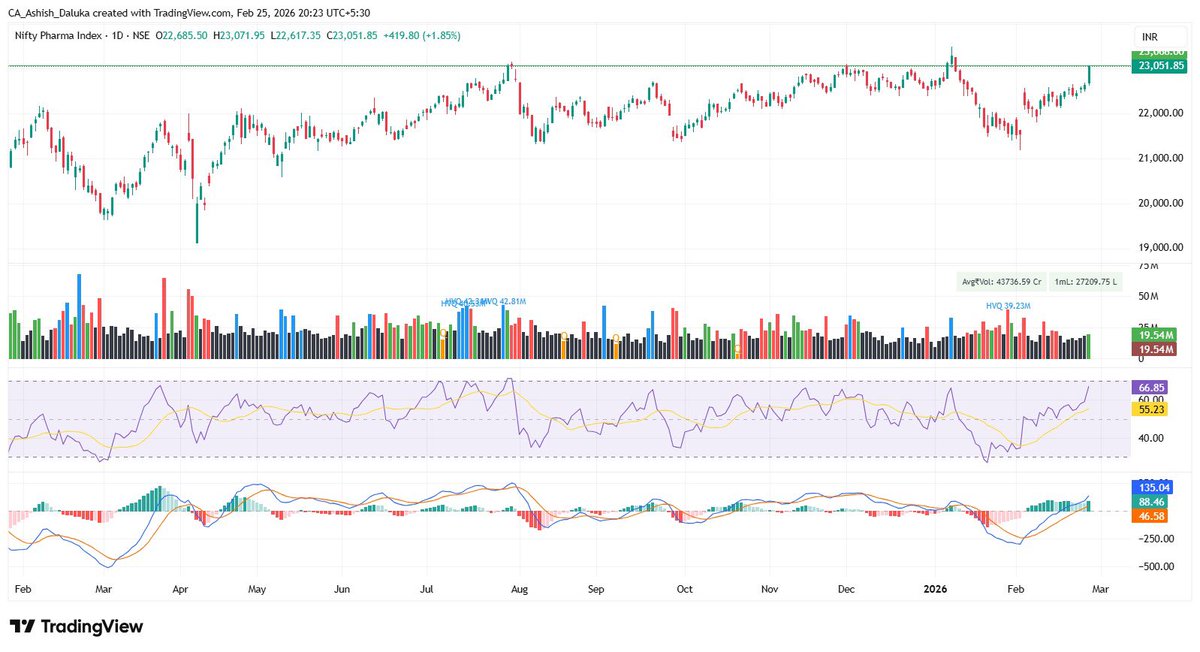This screenshot has width=1200, height=652.
Task: Click the 20,000.00 price axis label
Action: tap(1161, 203)
